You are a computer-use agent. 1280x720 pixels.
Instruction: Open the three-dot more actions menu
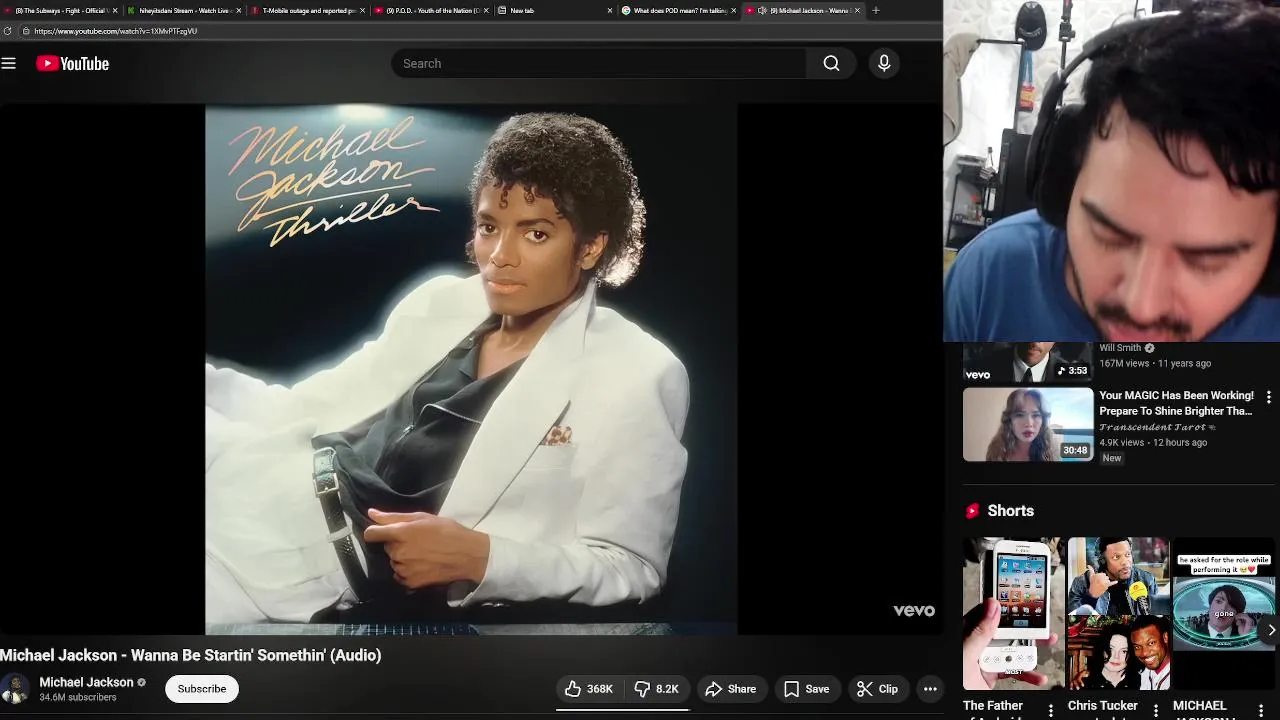coord(930,689)
